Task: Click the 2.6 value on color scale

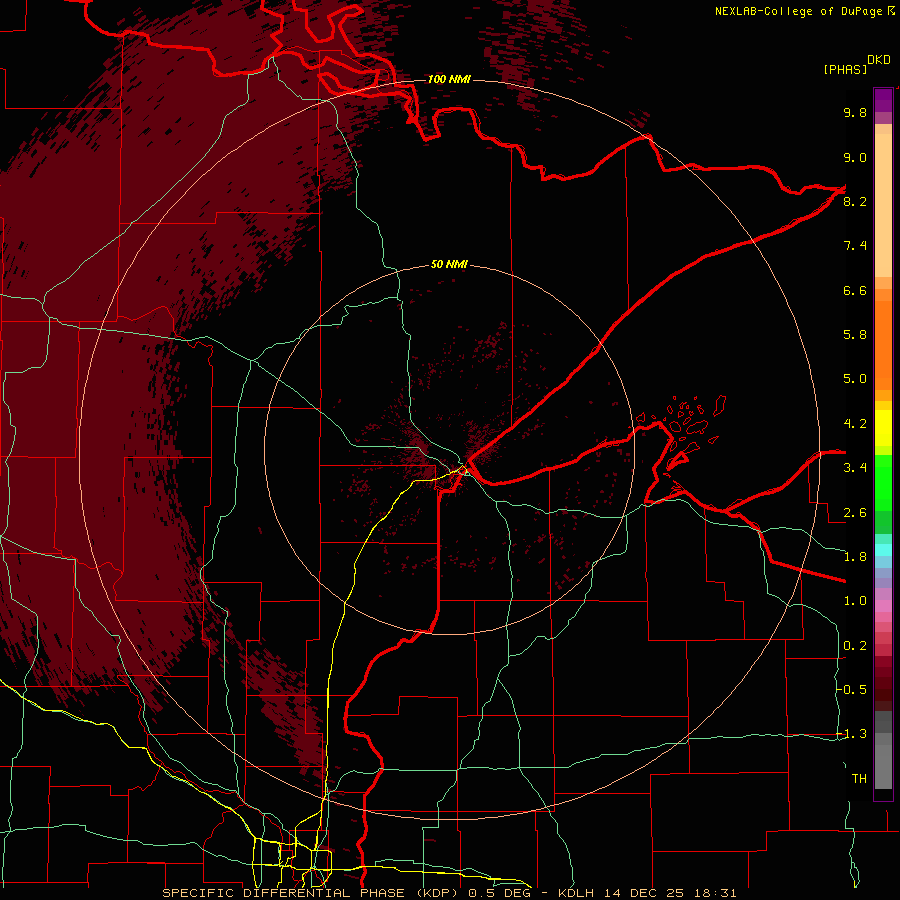Action: [x=855, y=513]
